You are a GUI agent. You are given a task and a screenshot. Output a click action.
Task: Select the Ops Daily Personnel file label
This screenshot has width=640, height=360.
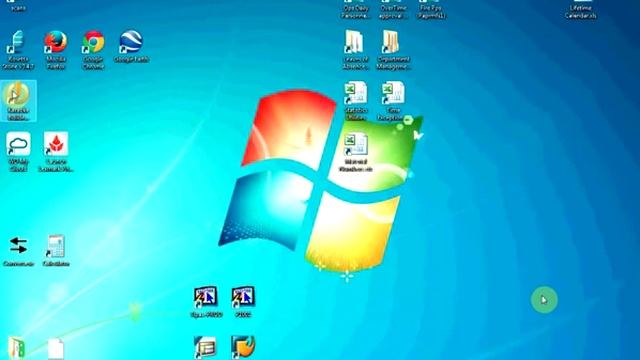click(x=356, y=12)
